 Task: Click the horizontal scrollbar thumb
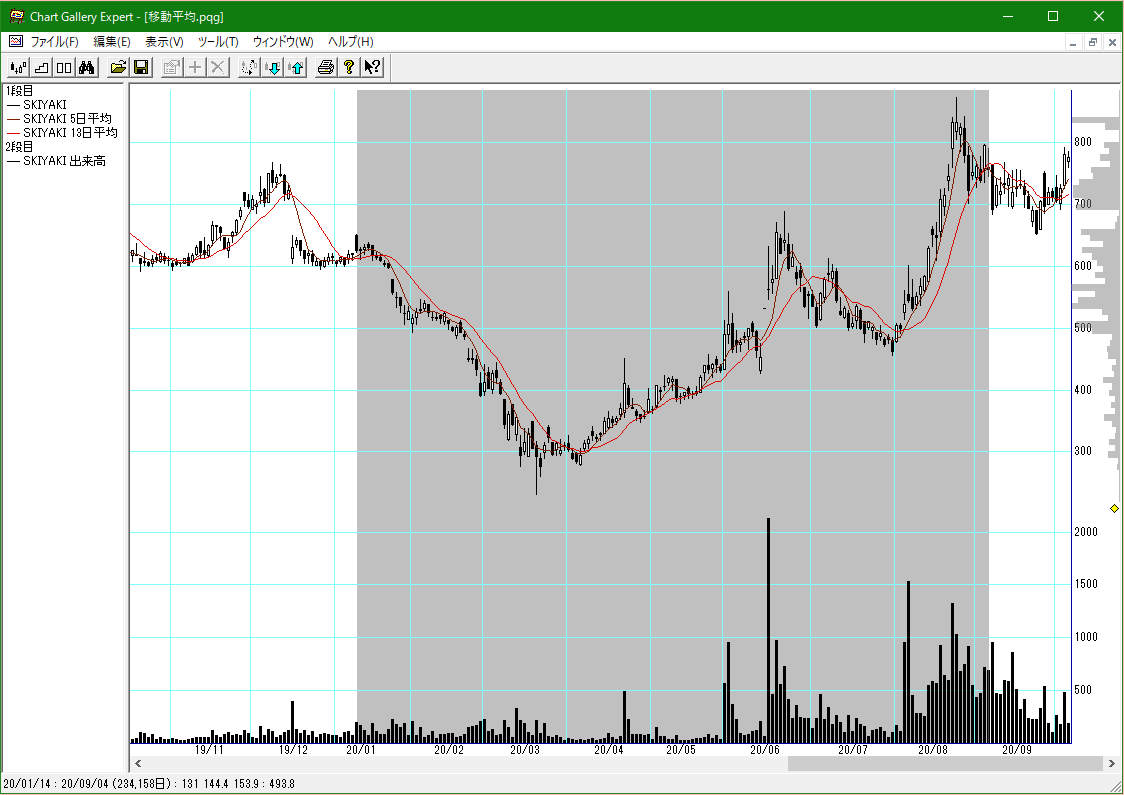(944, 763)
